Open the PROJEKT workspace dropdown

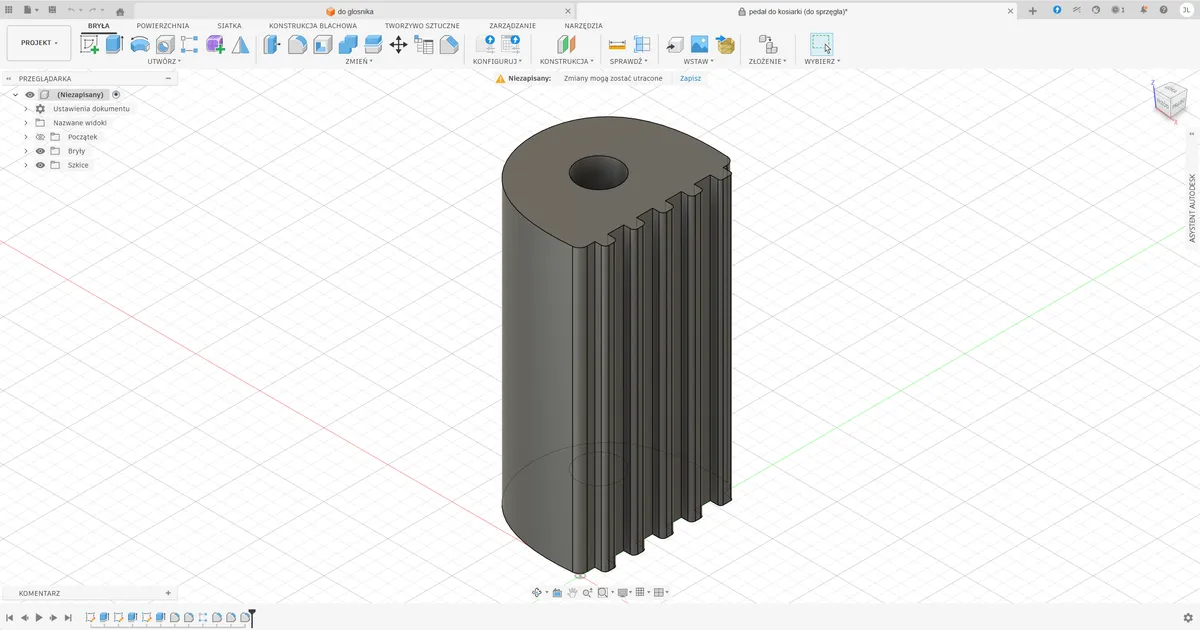pos(39,43)
